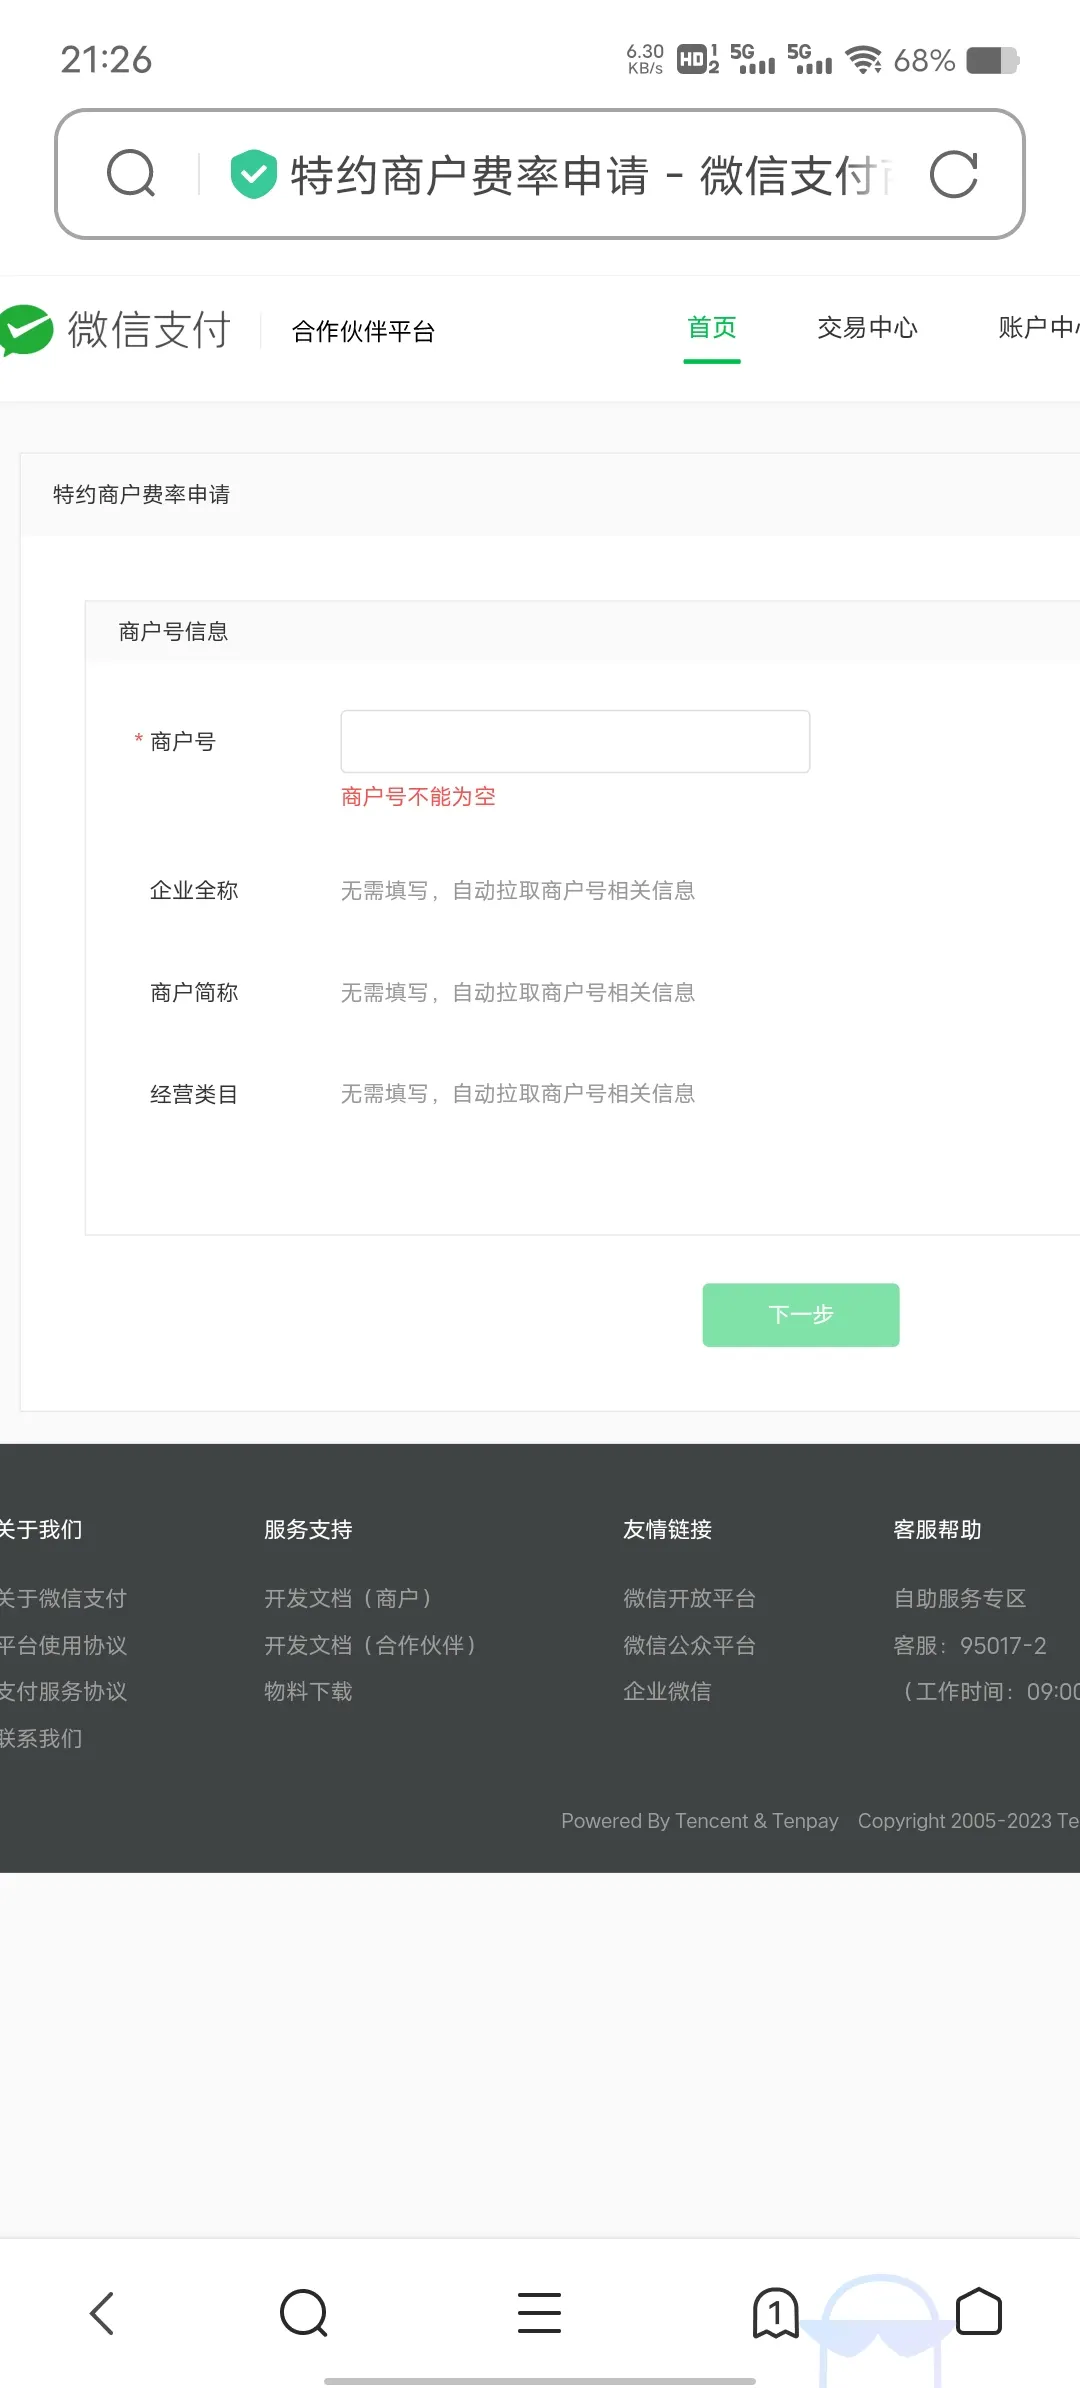1080x2388 pixels.
Task: Tap the WeChat Pay logo
Action: coord(116,329)
